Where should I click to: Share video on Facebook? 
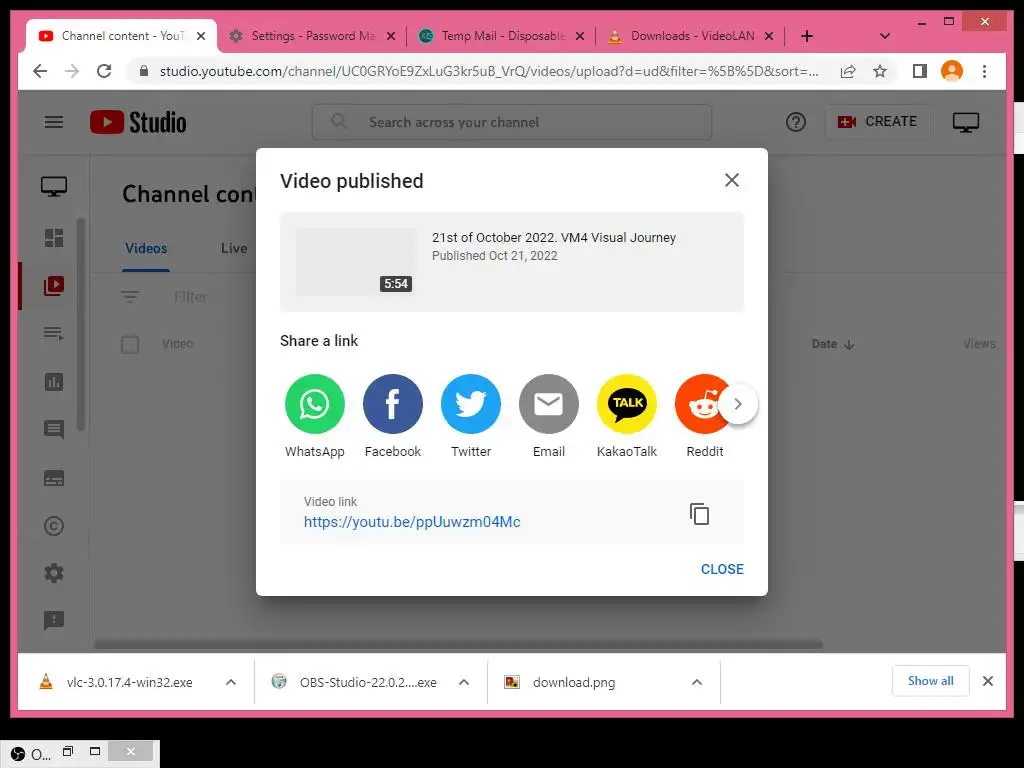[x=392, y=404]
